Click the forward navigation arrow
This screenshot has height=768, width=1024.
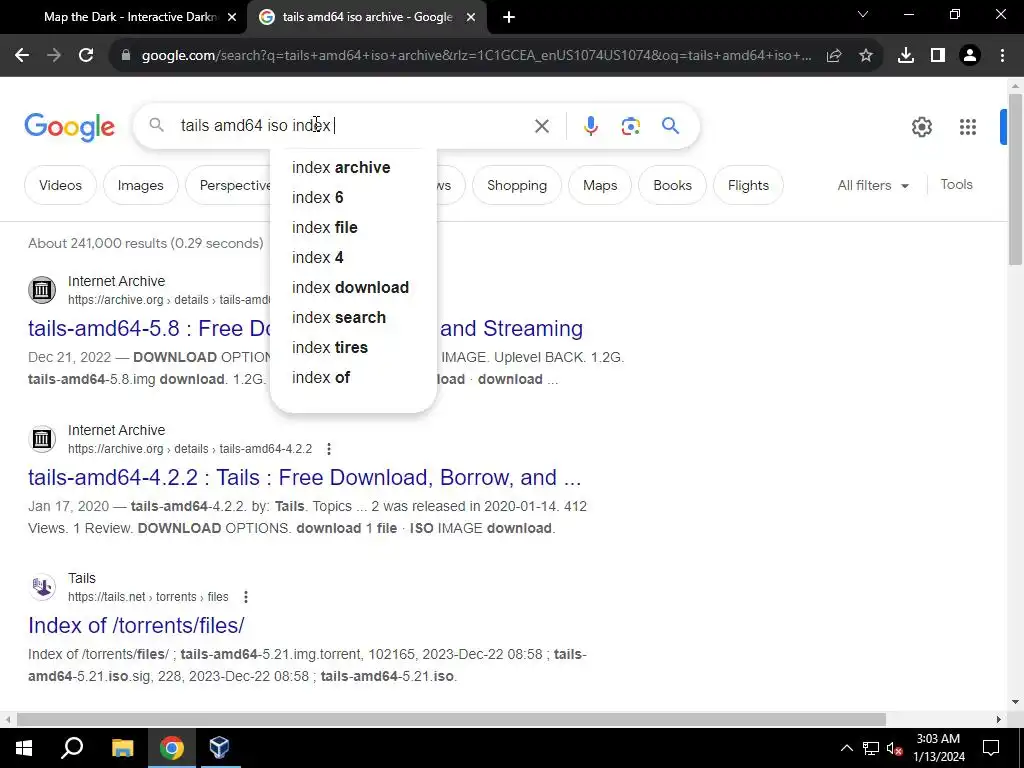[54, 56]
